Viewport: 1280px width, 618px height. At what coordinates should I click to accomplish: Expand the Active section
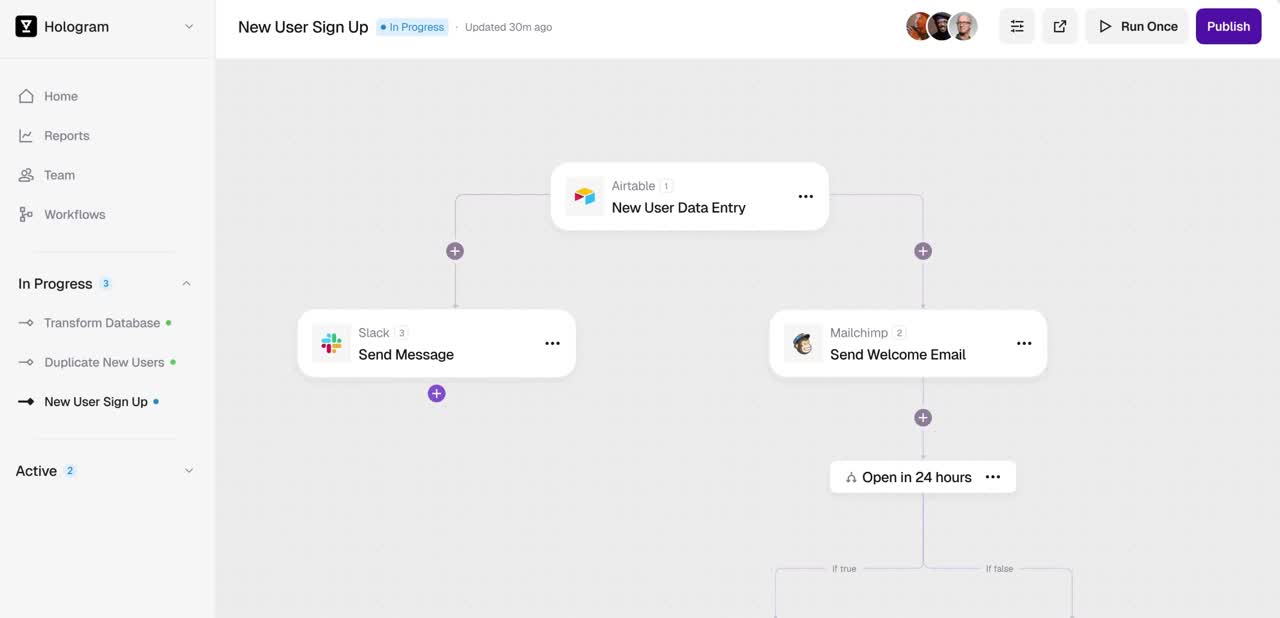coord(188,471)
